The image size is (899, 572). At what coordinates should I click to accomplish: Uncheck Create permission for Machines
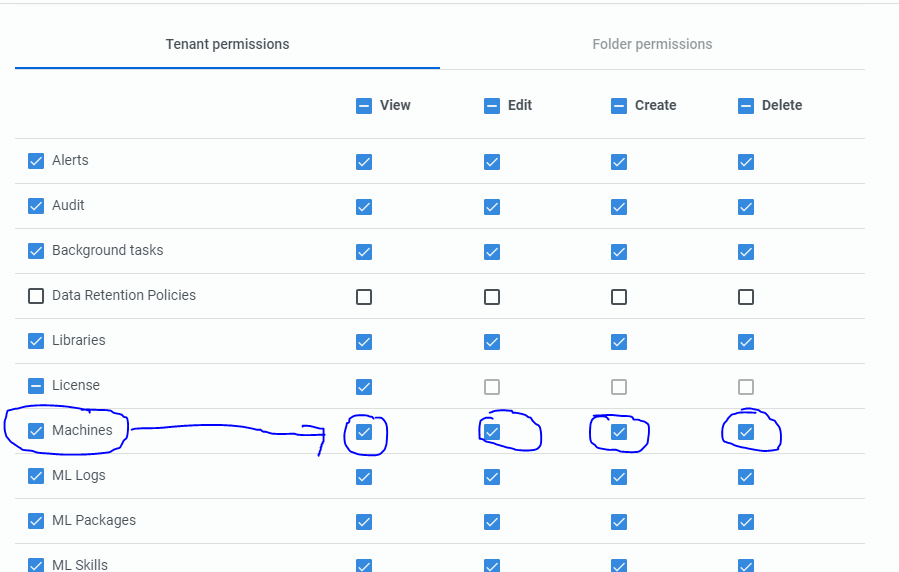tap(619, 432)
